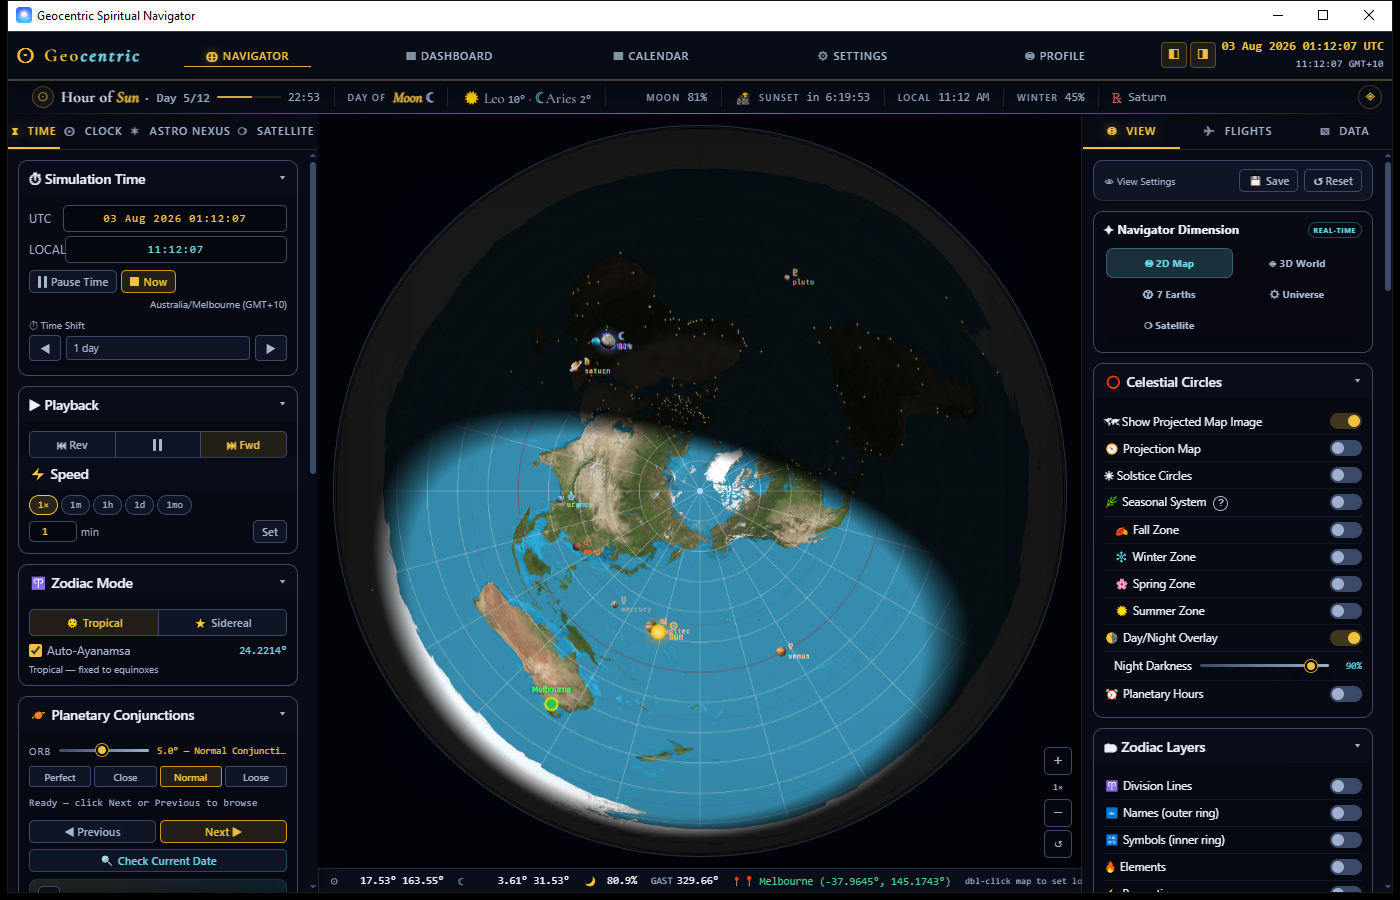Click the Pluto marker on map
The height and width of the screenshot is (900, 1400).
click(x=789, y=277)
